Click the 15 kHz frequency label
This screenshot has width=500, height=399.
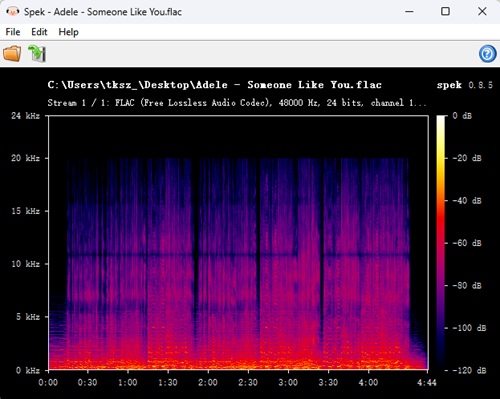tap(25, 211)
